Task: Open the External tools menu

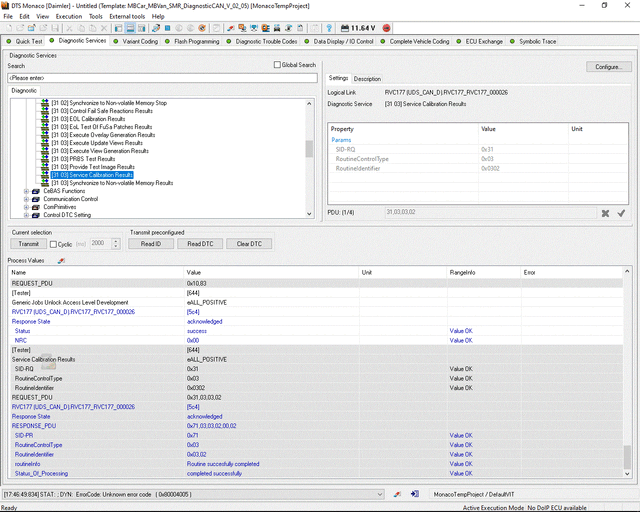Action: click(x=127, y=16)
